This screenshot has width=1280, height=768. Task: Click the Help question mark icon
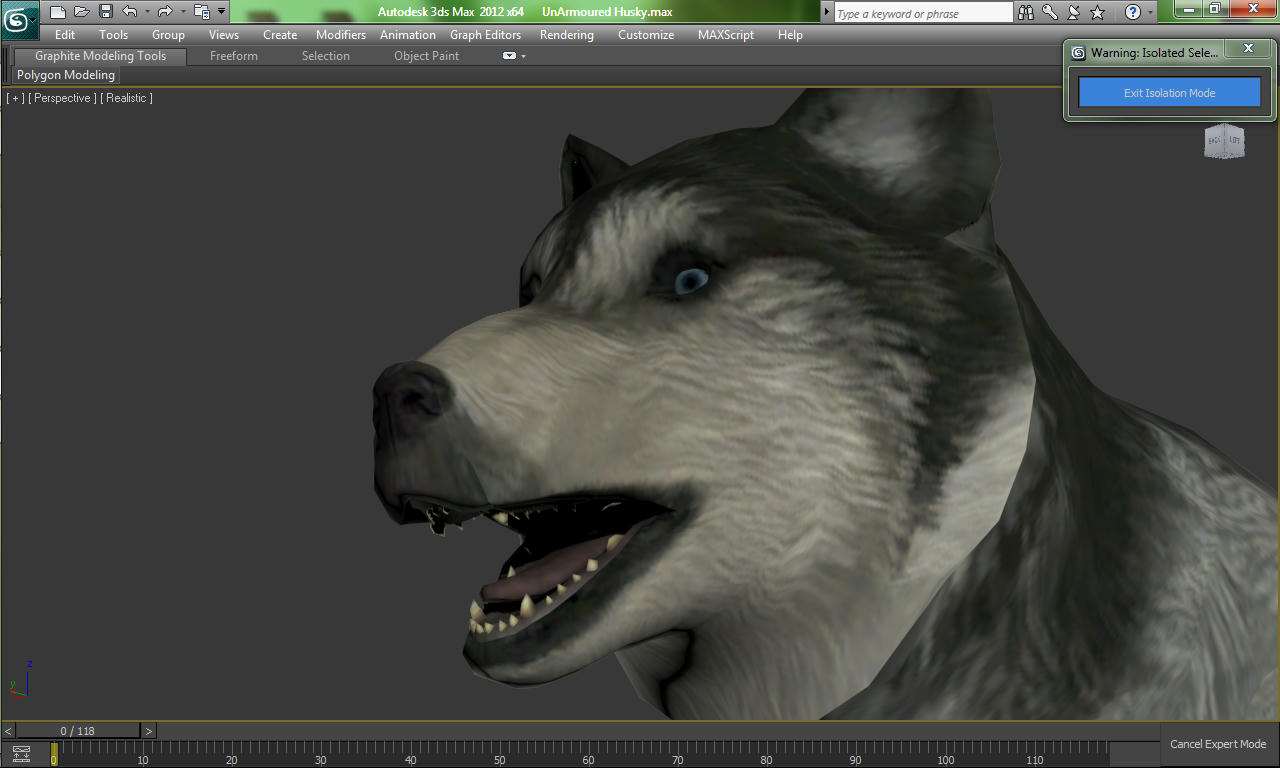coord(1132,12)
